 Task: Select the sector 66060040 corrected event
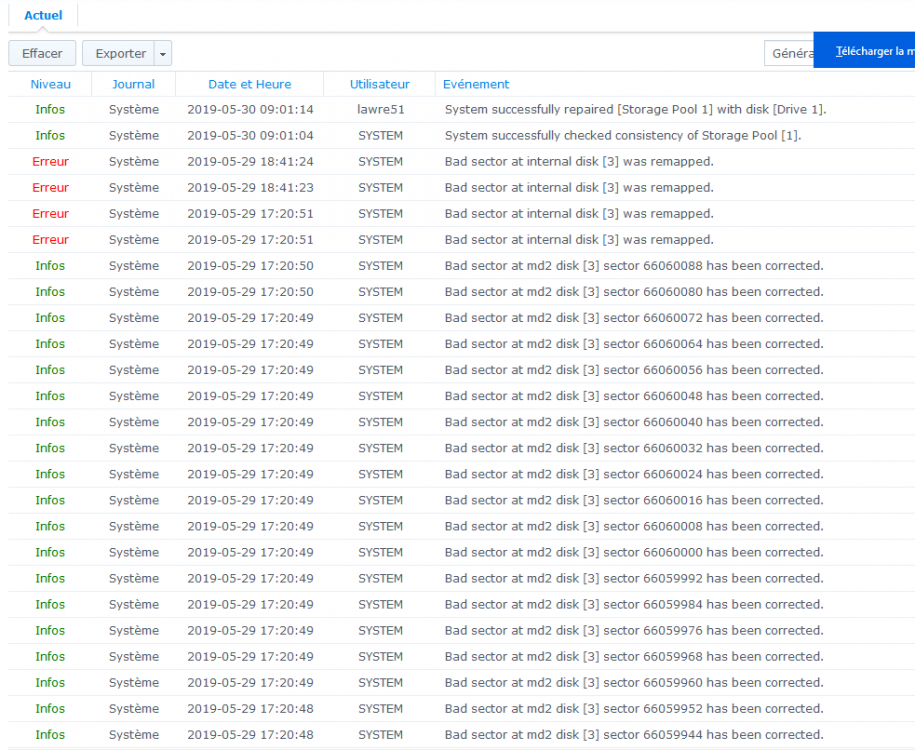pos(462,422)
